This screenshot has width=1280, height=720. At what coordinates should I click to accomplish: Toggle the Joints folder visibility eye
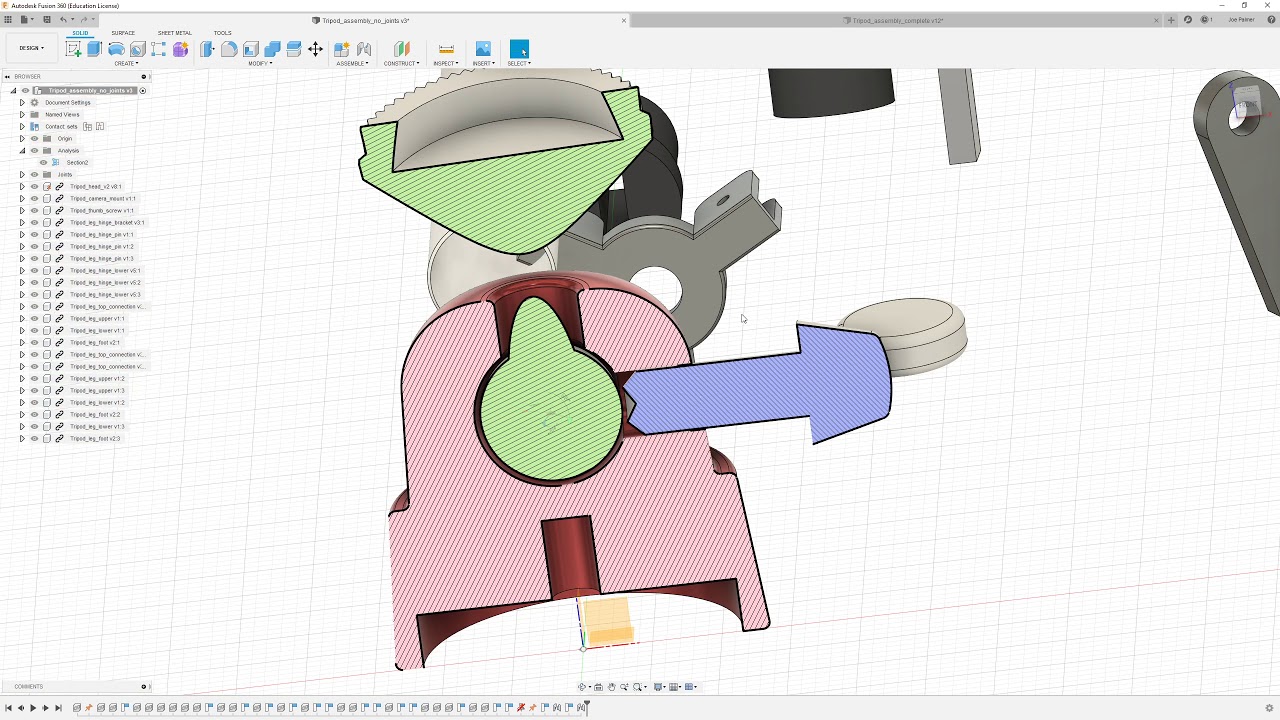coord(34,174)
